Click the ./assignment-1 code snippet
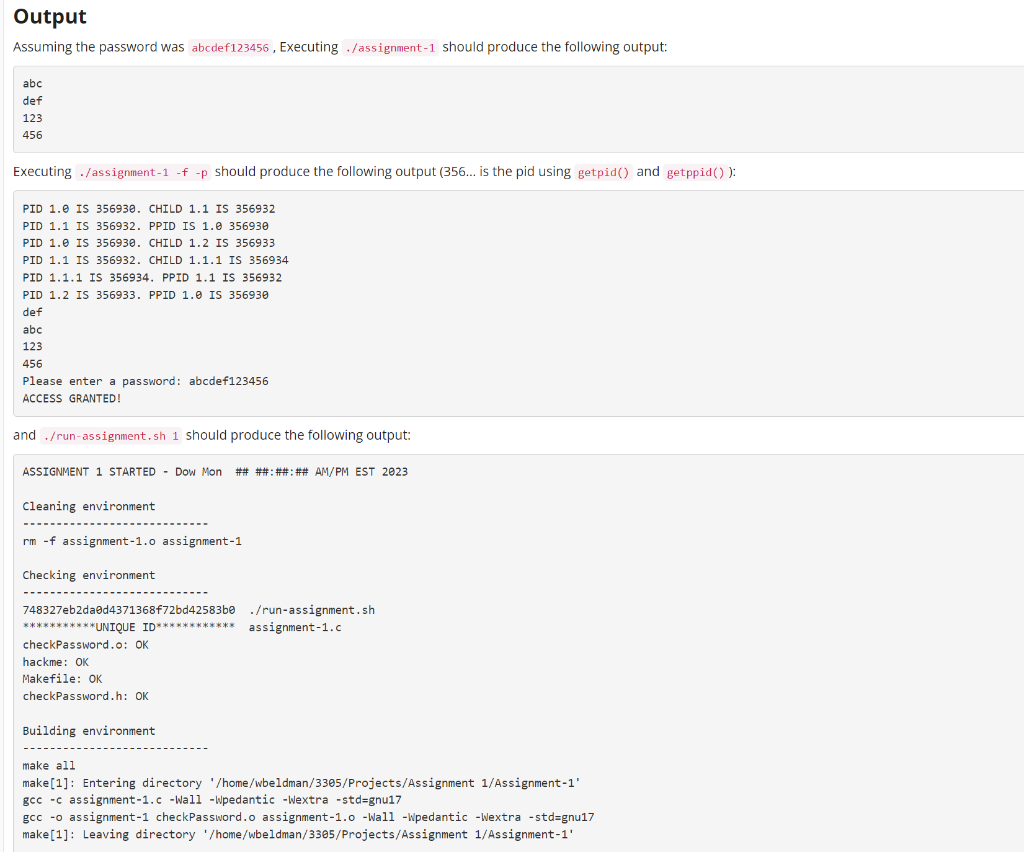This screenshot has height=852, width=1024. [390, 47]
